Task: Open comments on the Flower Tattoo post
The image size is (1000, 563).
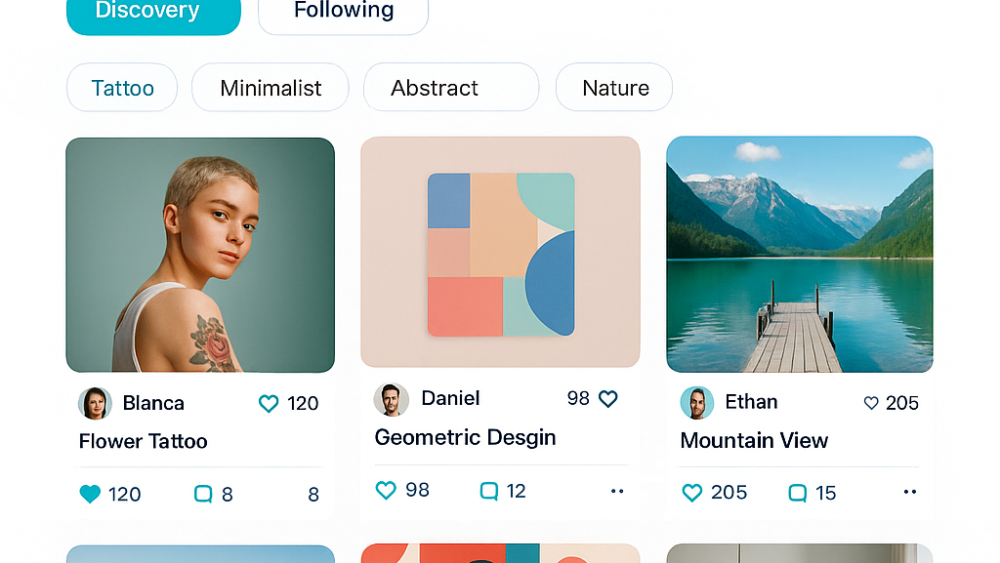Action: coord(203,494)
